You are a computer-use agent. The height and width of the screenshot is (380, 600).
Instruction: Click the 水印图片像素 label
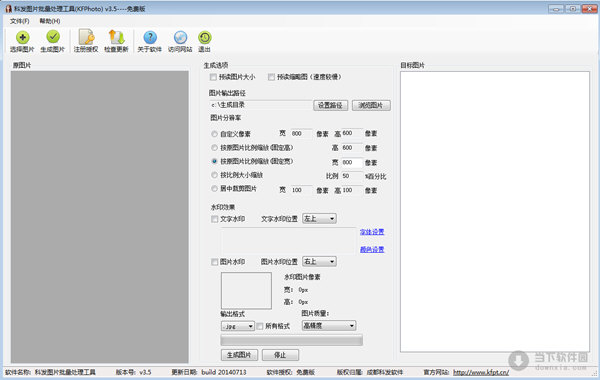(x=302, y=277)
